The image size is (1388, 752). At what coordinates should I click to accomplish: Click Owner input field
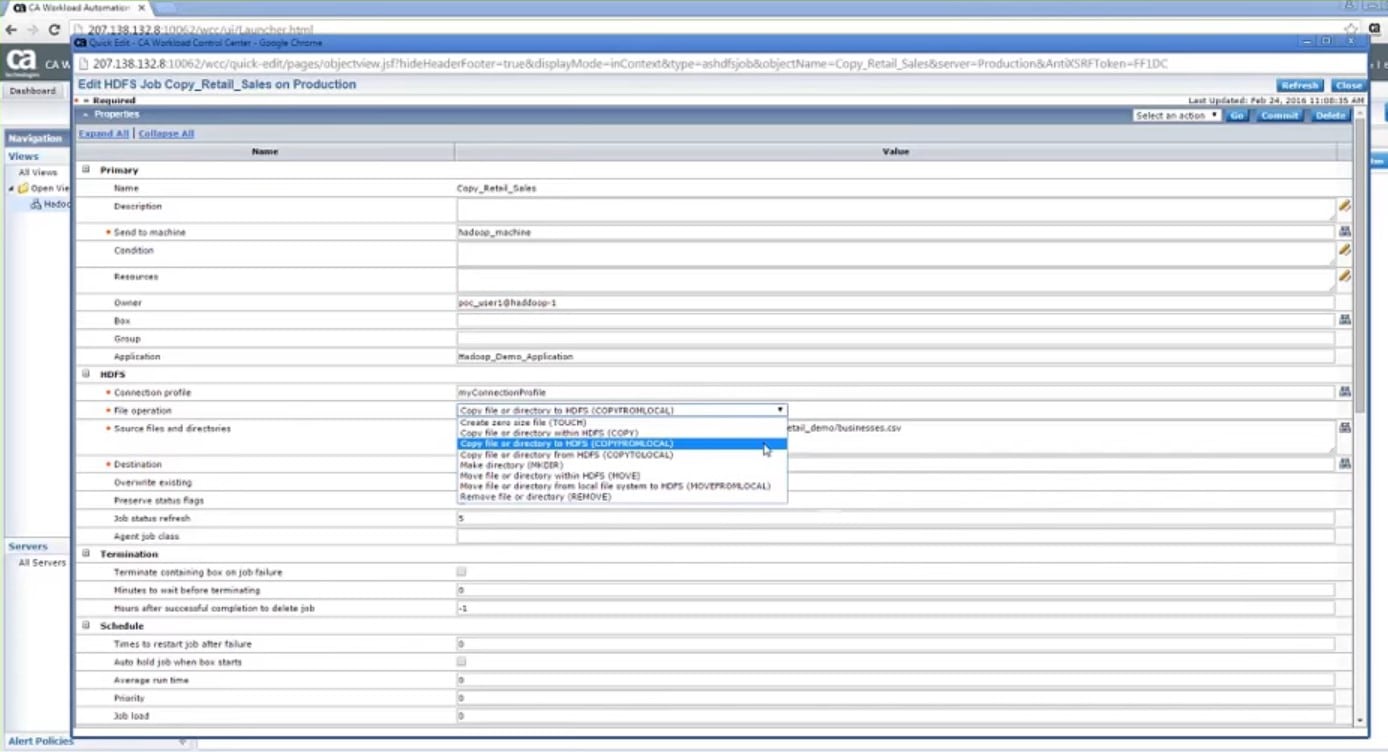tap(896, 302)
